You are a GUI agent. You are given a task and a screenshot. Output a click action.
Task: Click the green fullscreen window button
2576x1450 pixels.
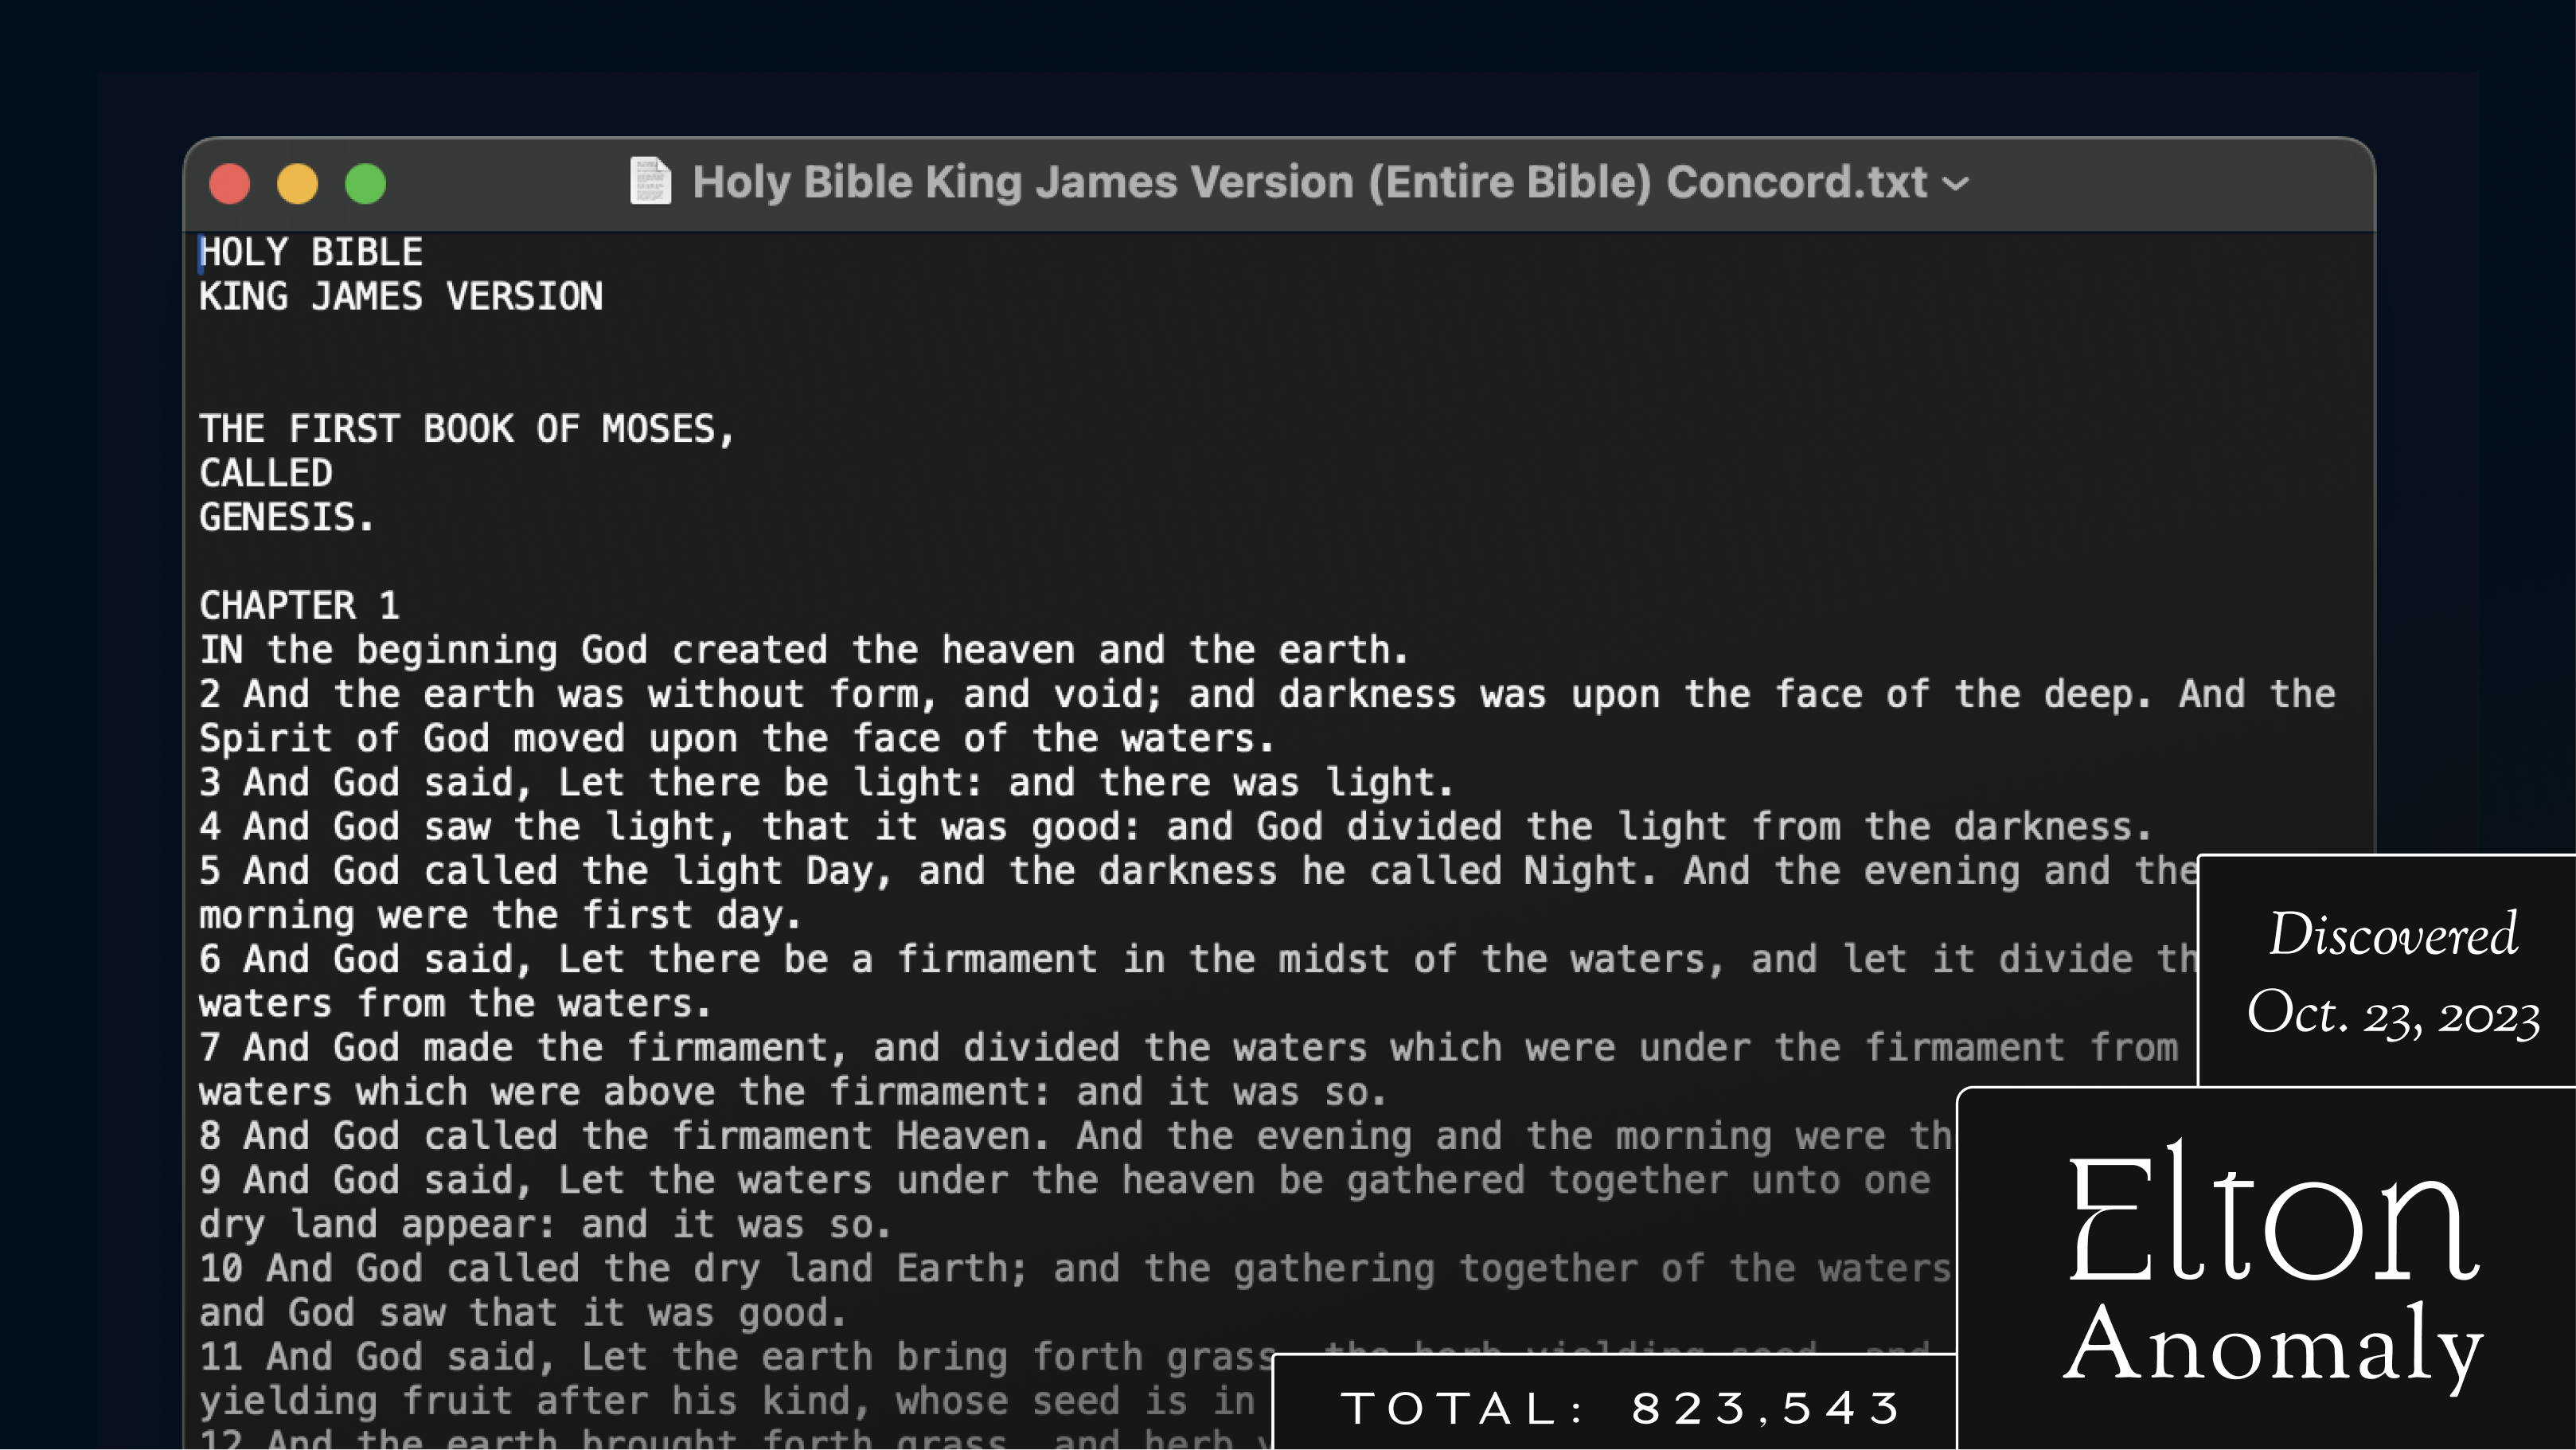point(365,184)
